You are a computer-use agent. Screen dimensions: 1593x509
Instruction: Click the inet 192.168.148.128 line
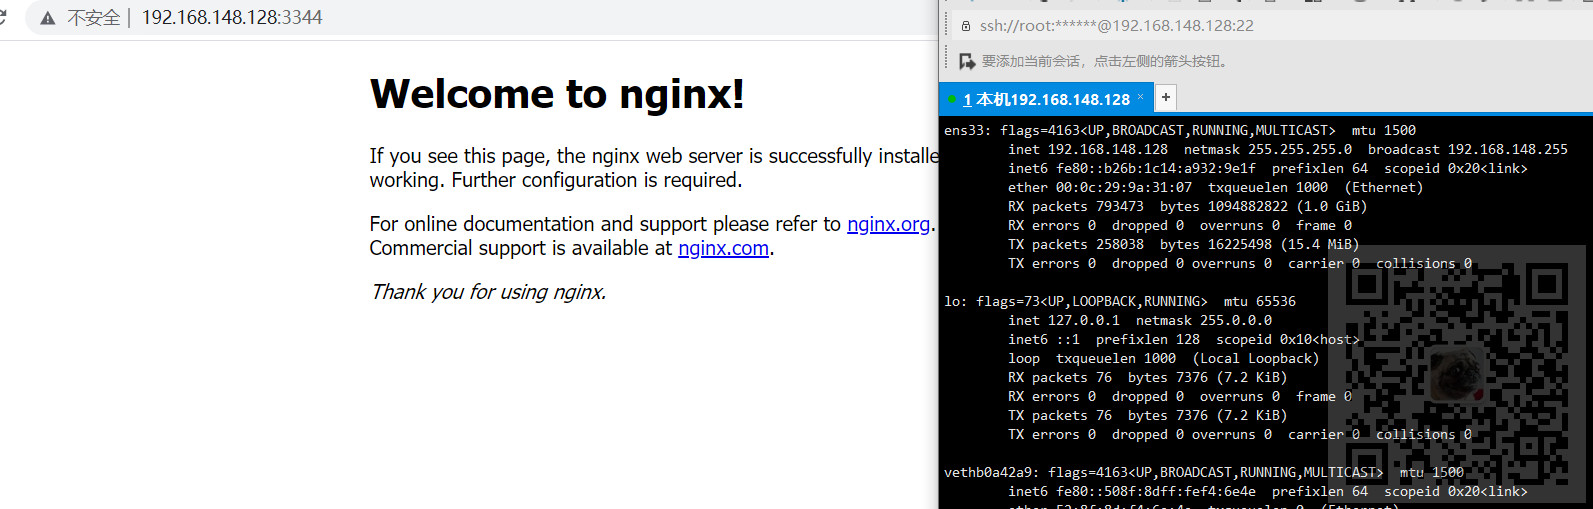coord(1288,149)
